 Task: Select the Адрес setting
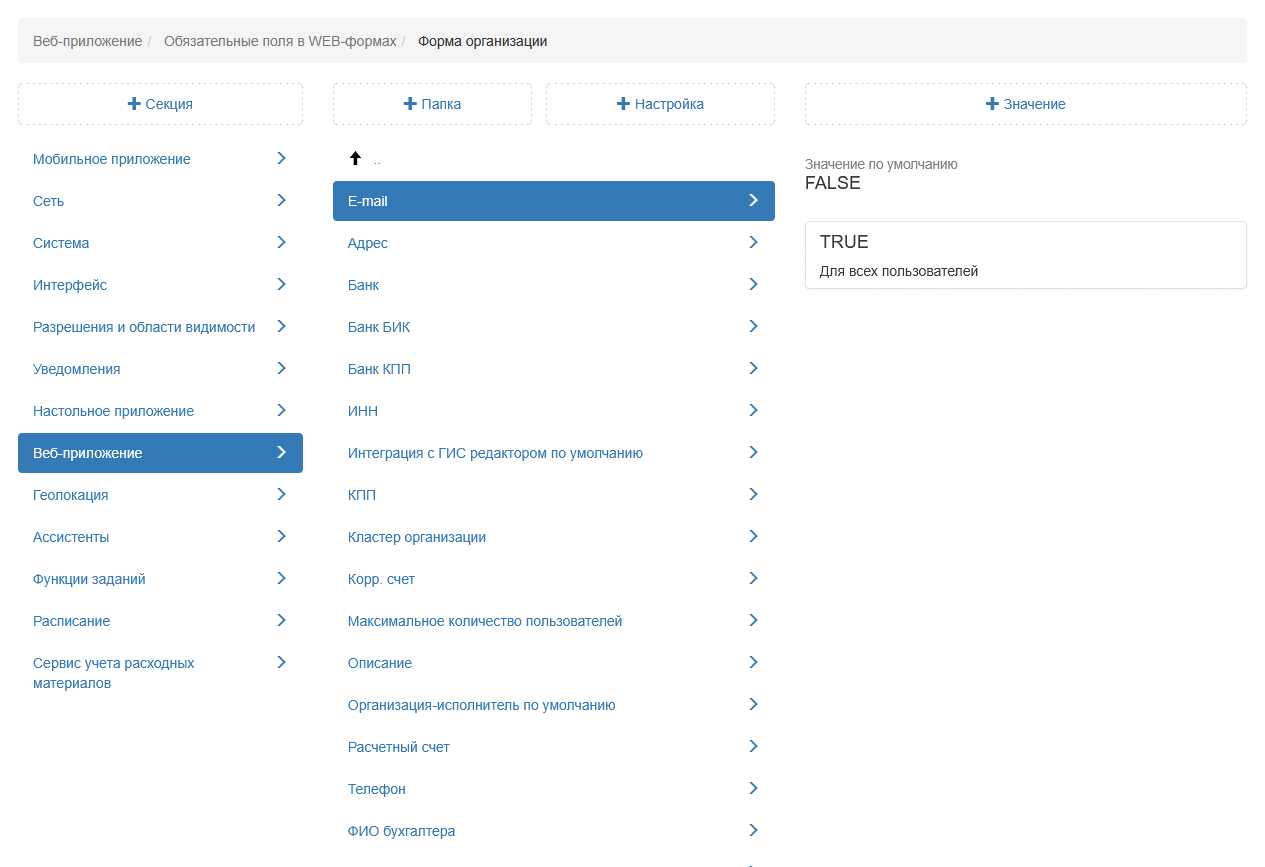(368, 243)
